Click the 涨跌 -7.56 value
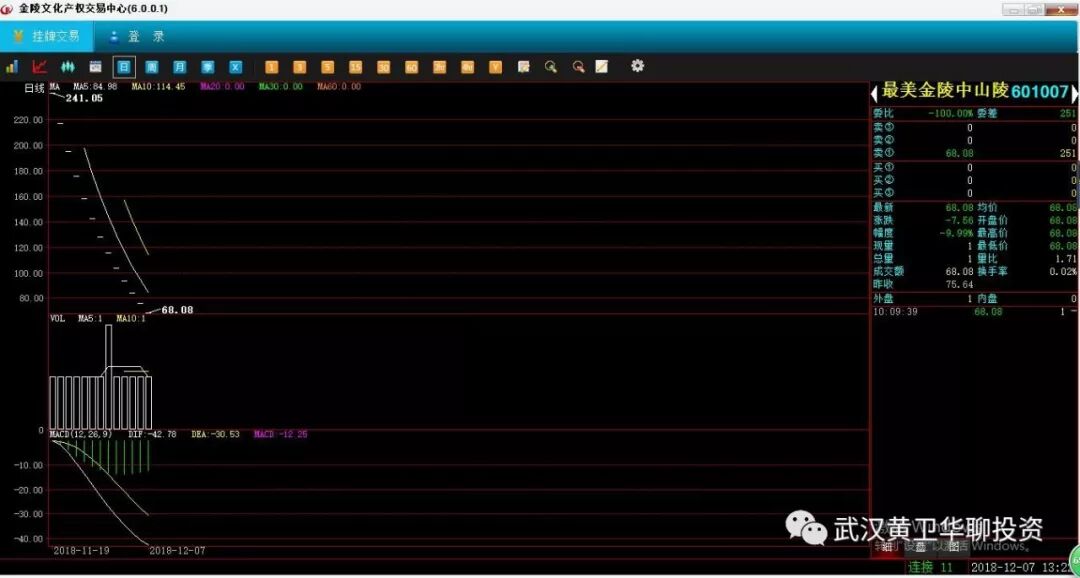The height and width of the screenshot is (578, 1080). tap(959, 220)
